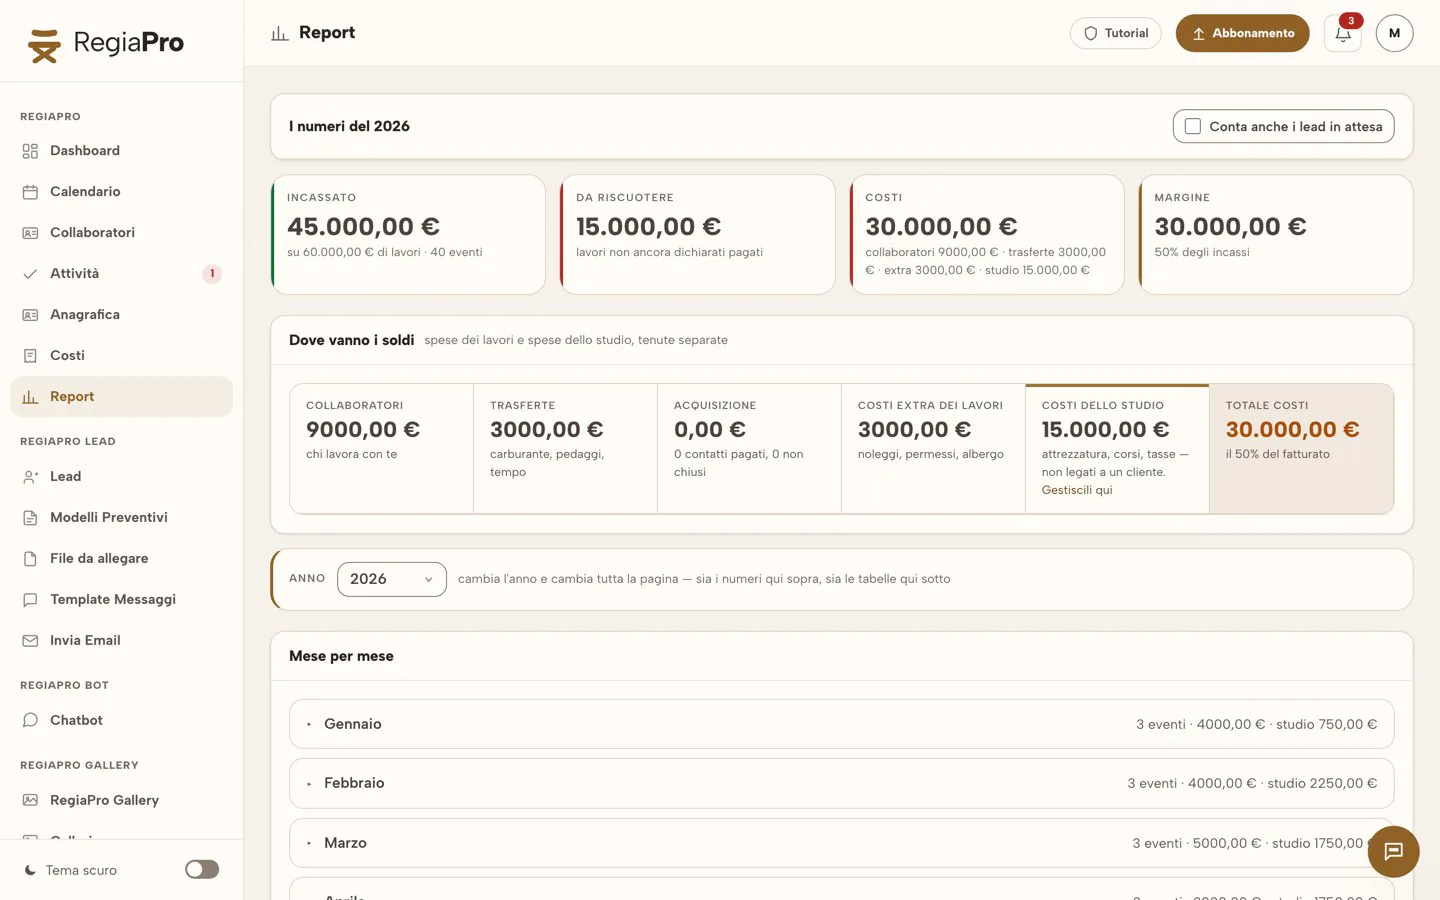The image size is (1440, 900).
Task: Click the 'Mese per mese' heading
Action: pos(341,656)
